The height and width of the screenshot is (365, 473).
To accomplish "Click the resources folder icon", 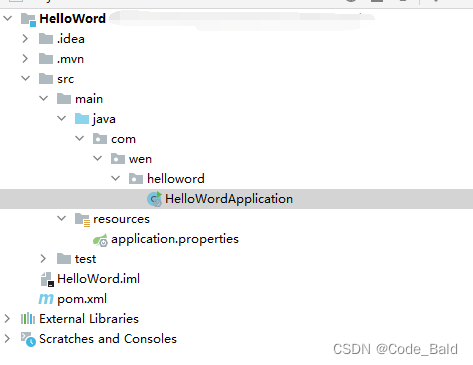I will coord(82,219).
